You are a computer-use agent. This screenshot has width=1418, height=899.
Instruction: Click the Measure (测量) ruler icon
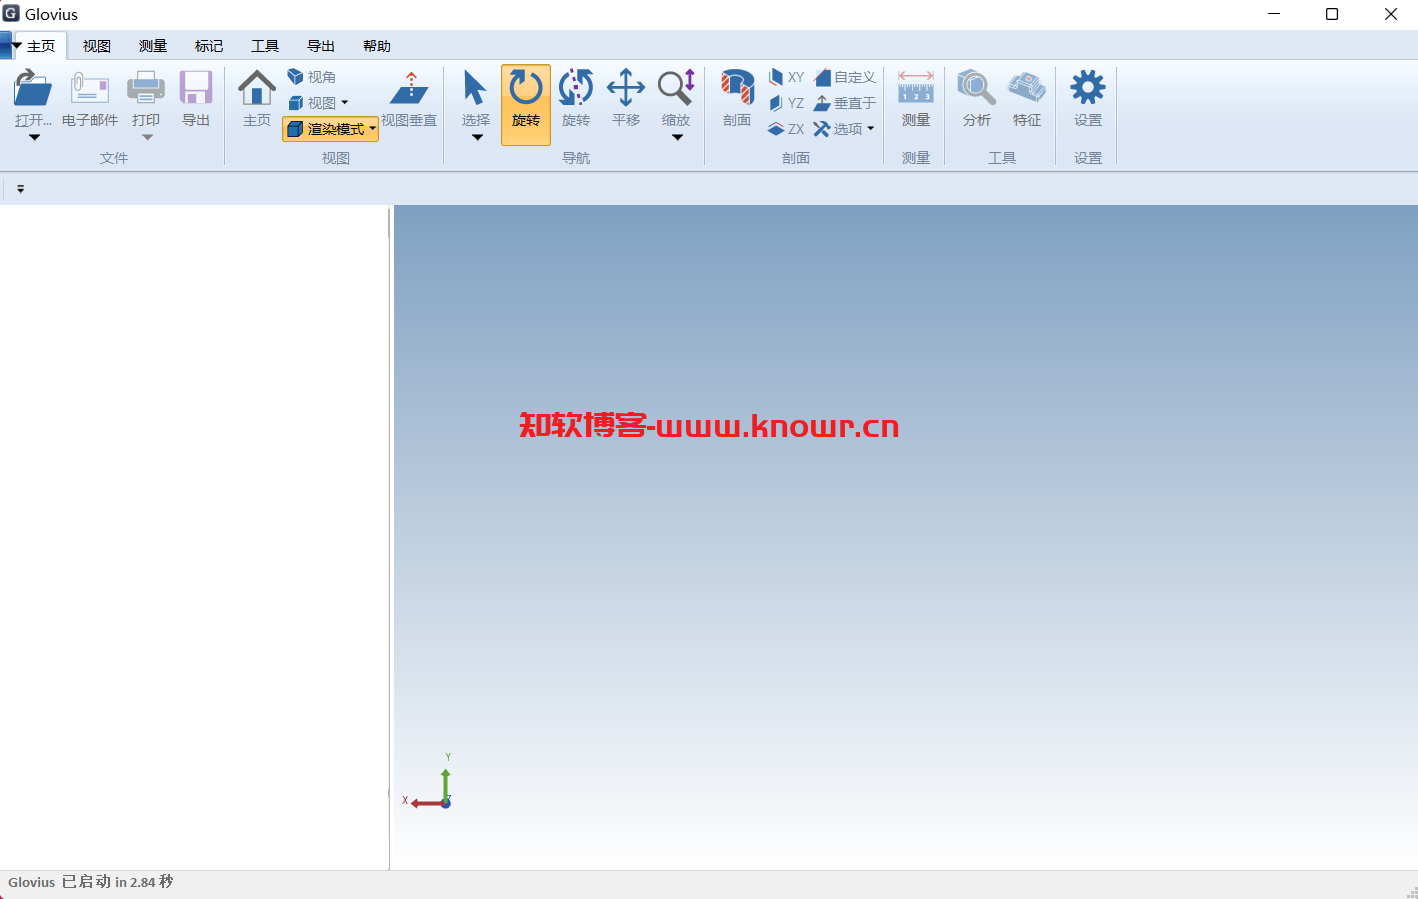(916, 88)
